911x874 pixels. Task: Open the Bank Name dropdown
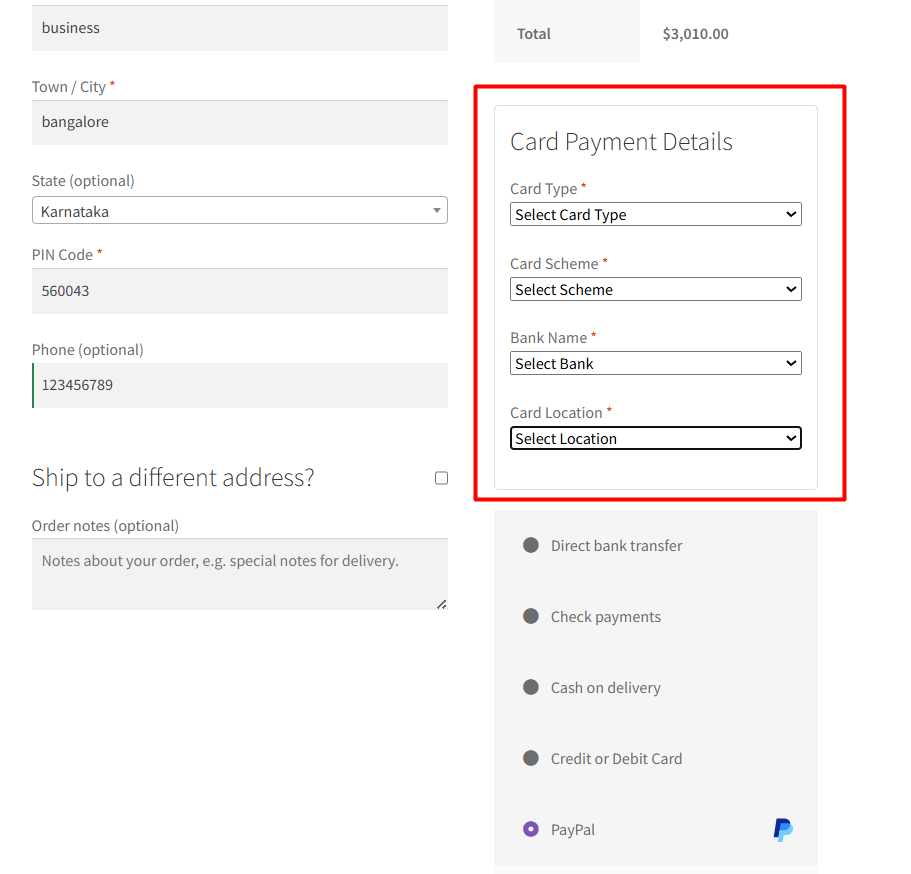click(x=655, y=363)
